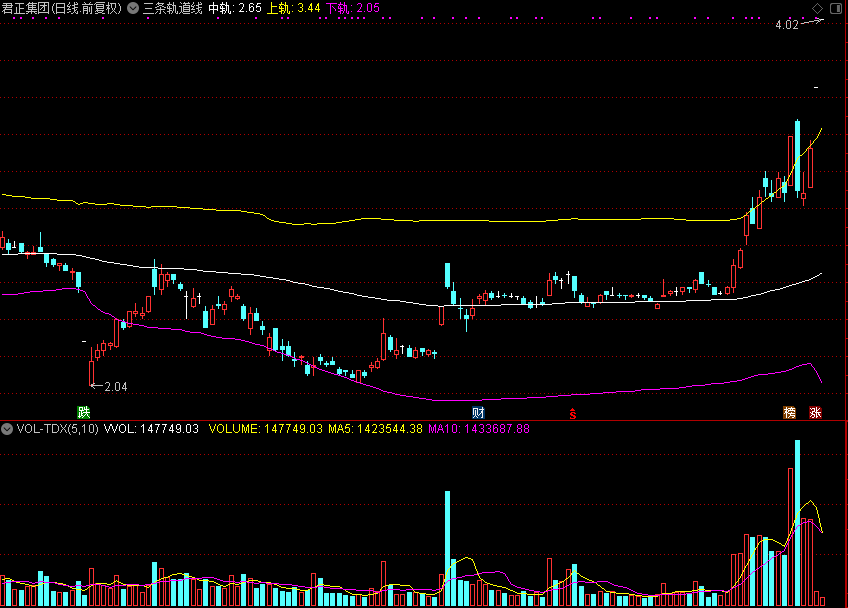
Task: Click the red 涨 marker
Action: 815,413
